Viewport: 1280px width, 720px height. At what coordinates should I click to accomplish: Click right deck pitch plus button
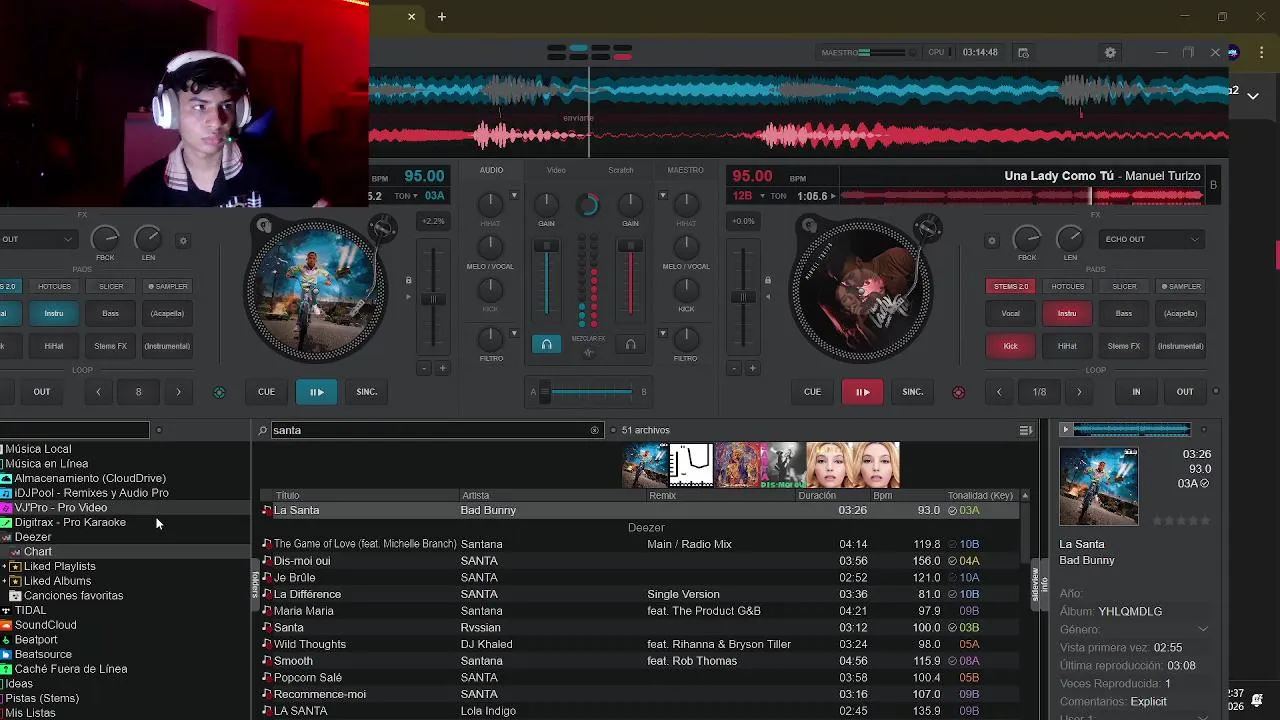pyautogui.click(x=752, y=368)
